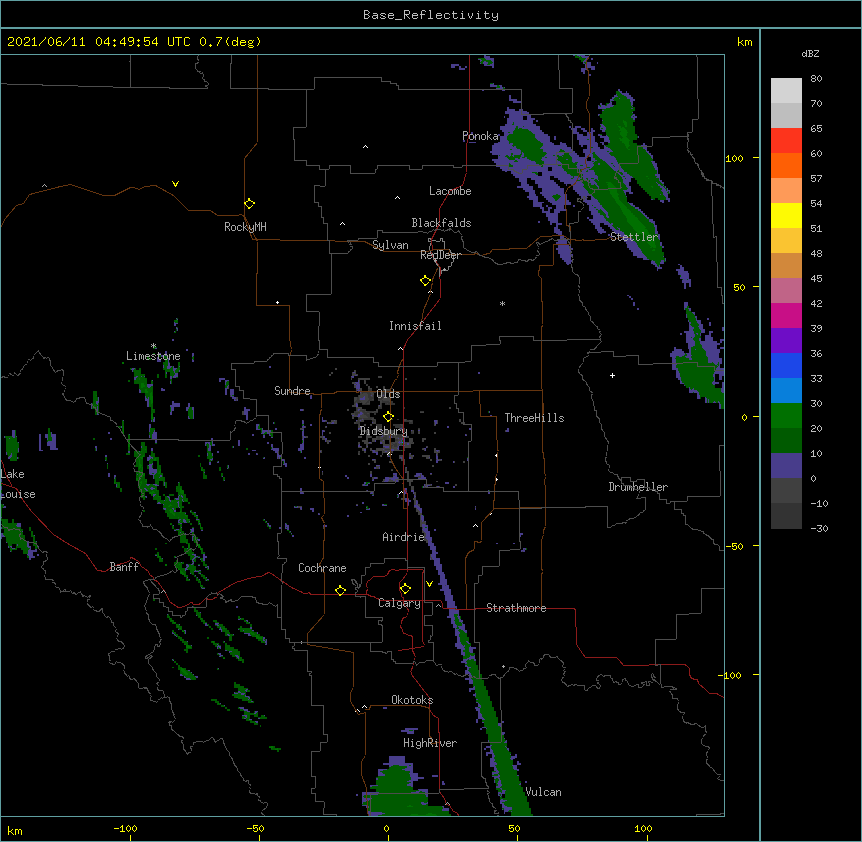Select the Banff label

click(x=124, y=567)
